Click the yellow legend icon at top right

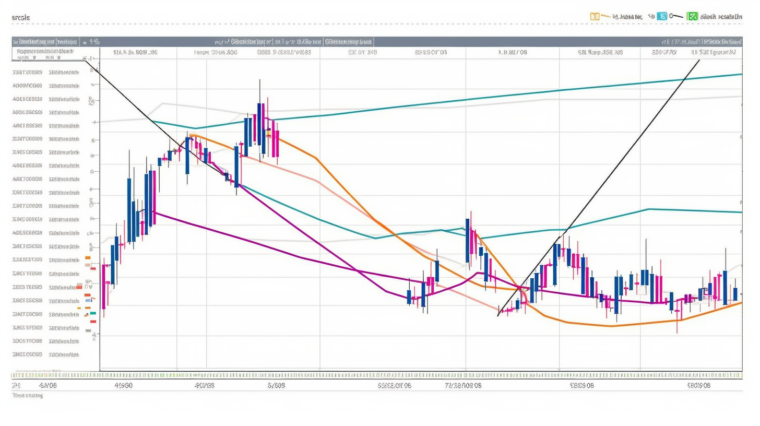(x=594, y=17)
